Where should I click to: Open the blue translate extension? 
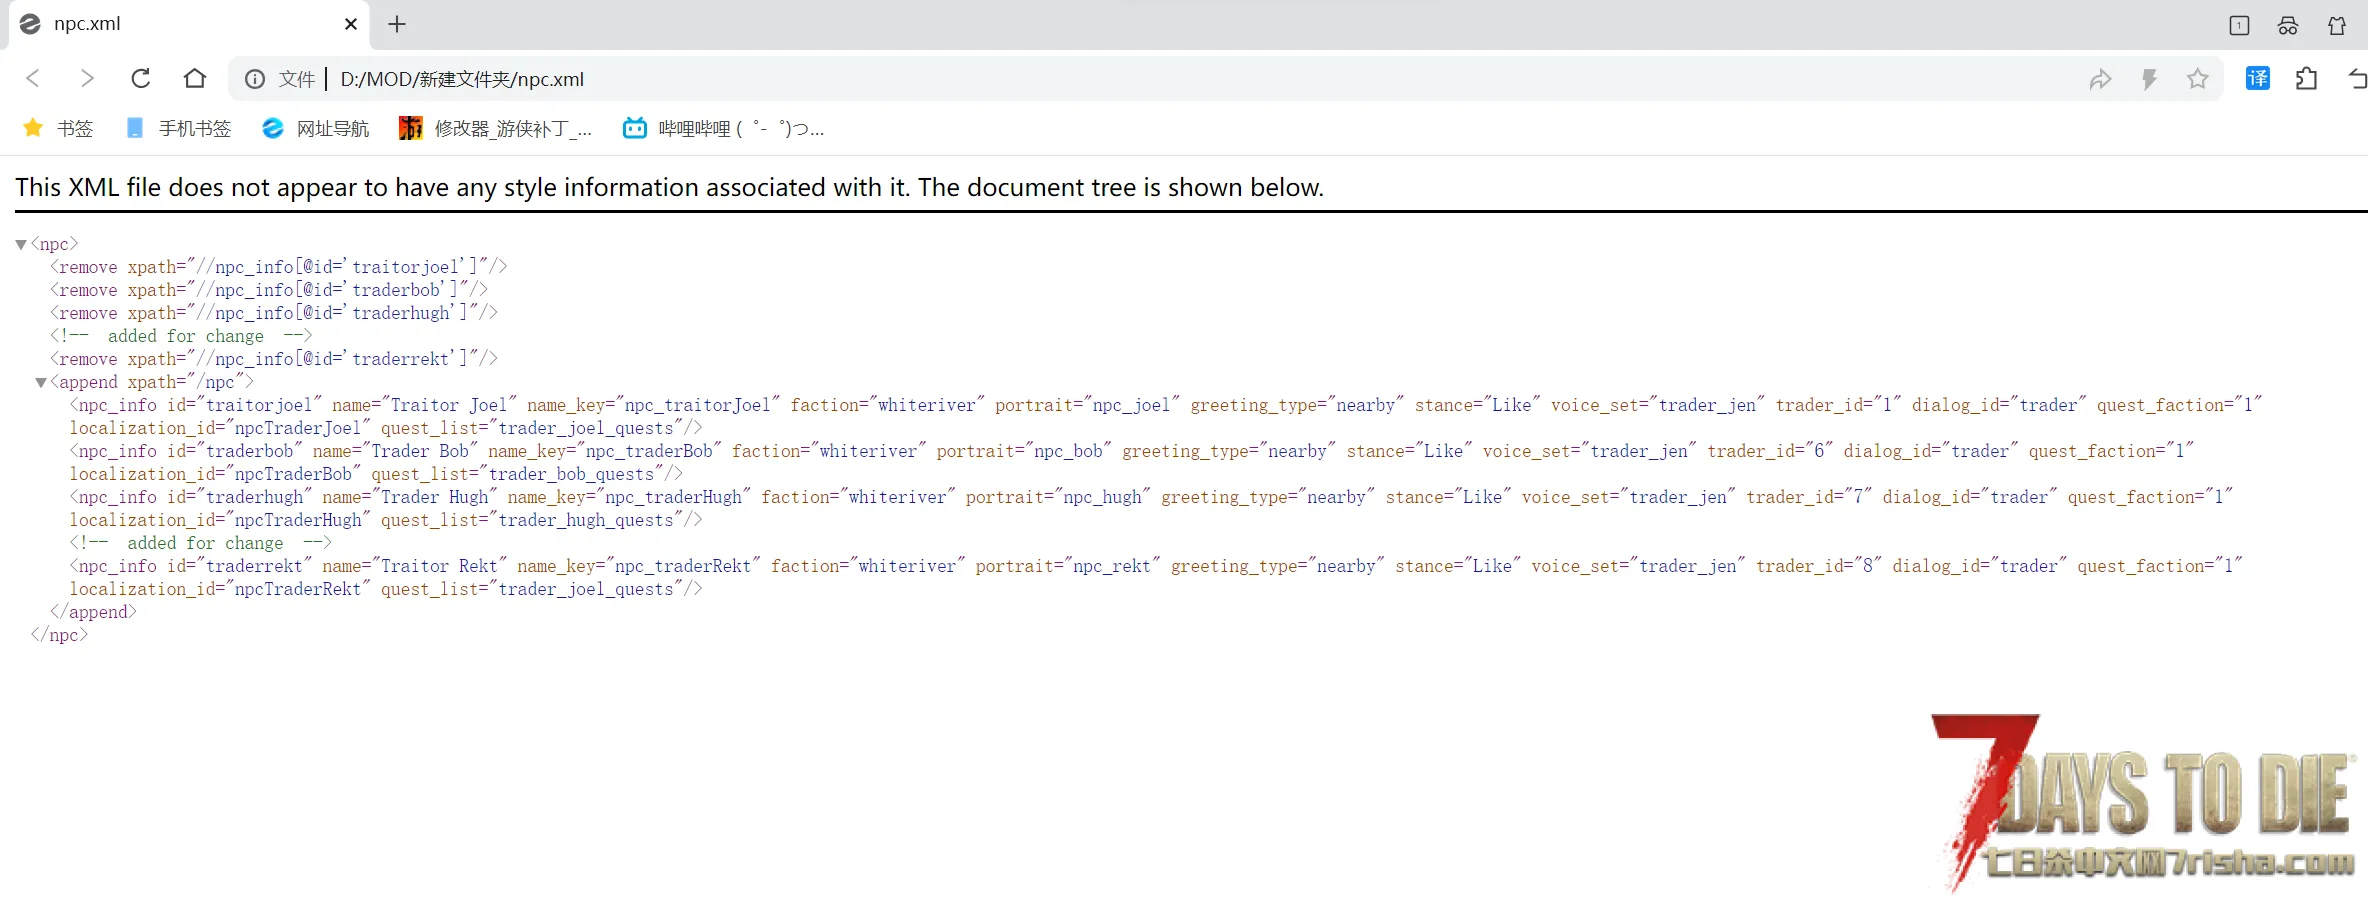point(2257,78)
